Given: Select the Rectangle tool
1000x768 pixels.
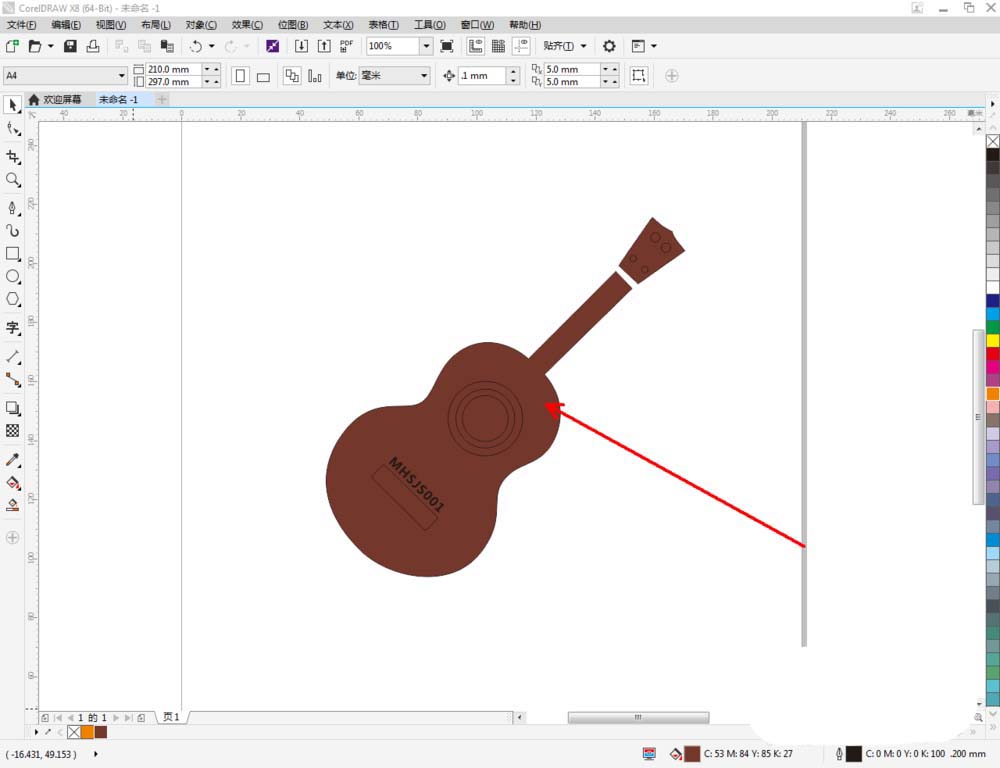Looking at the screenshot, I should [x=13, y=253].
